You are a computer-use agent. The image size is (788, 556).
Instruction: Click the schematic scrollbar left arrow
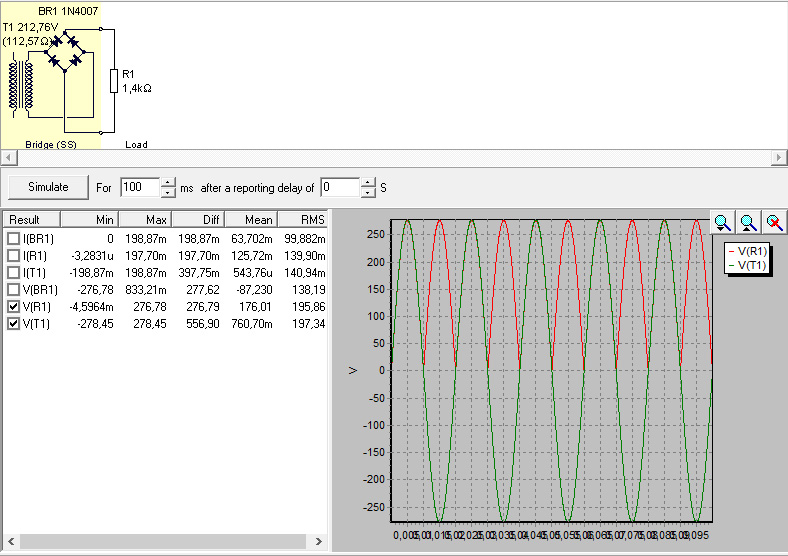point(7,158)
